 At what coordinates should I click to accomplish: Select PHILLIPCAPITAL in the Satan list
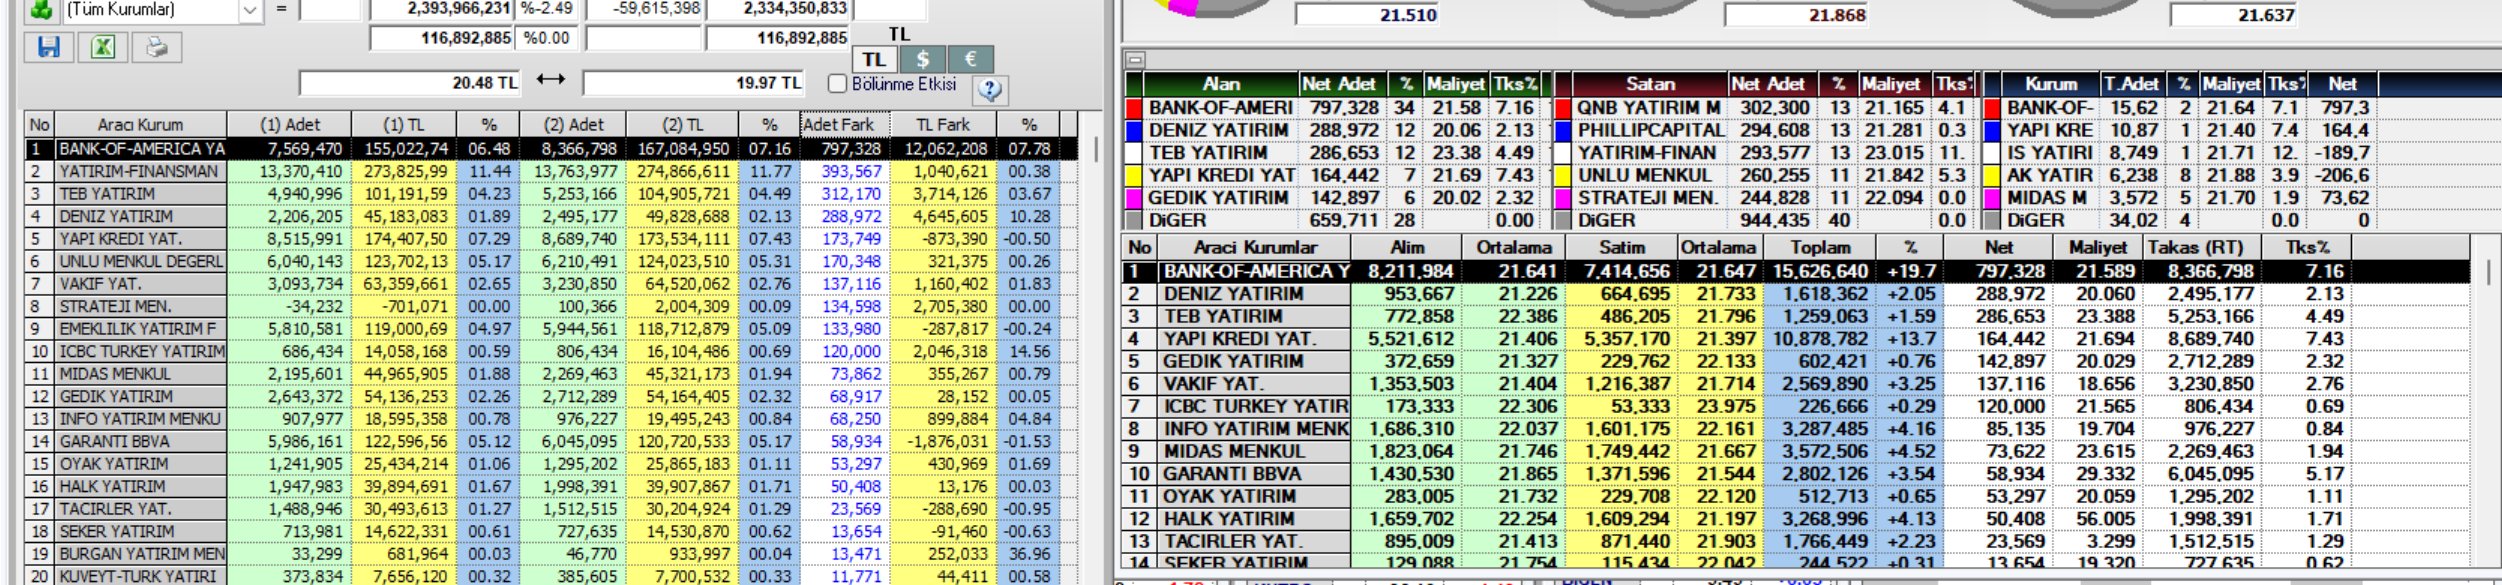point(1651,130)
